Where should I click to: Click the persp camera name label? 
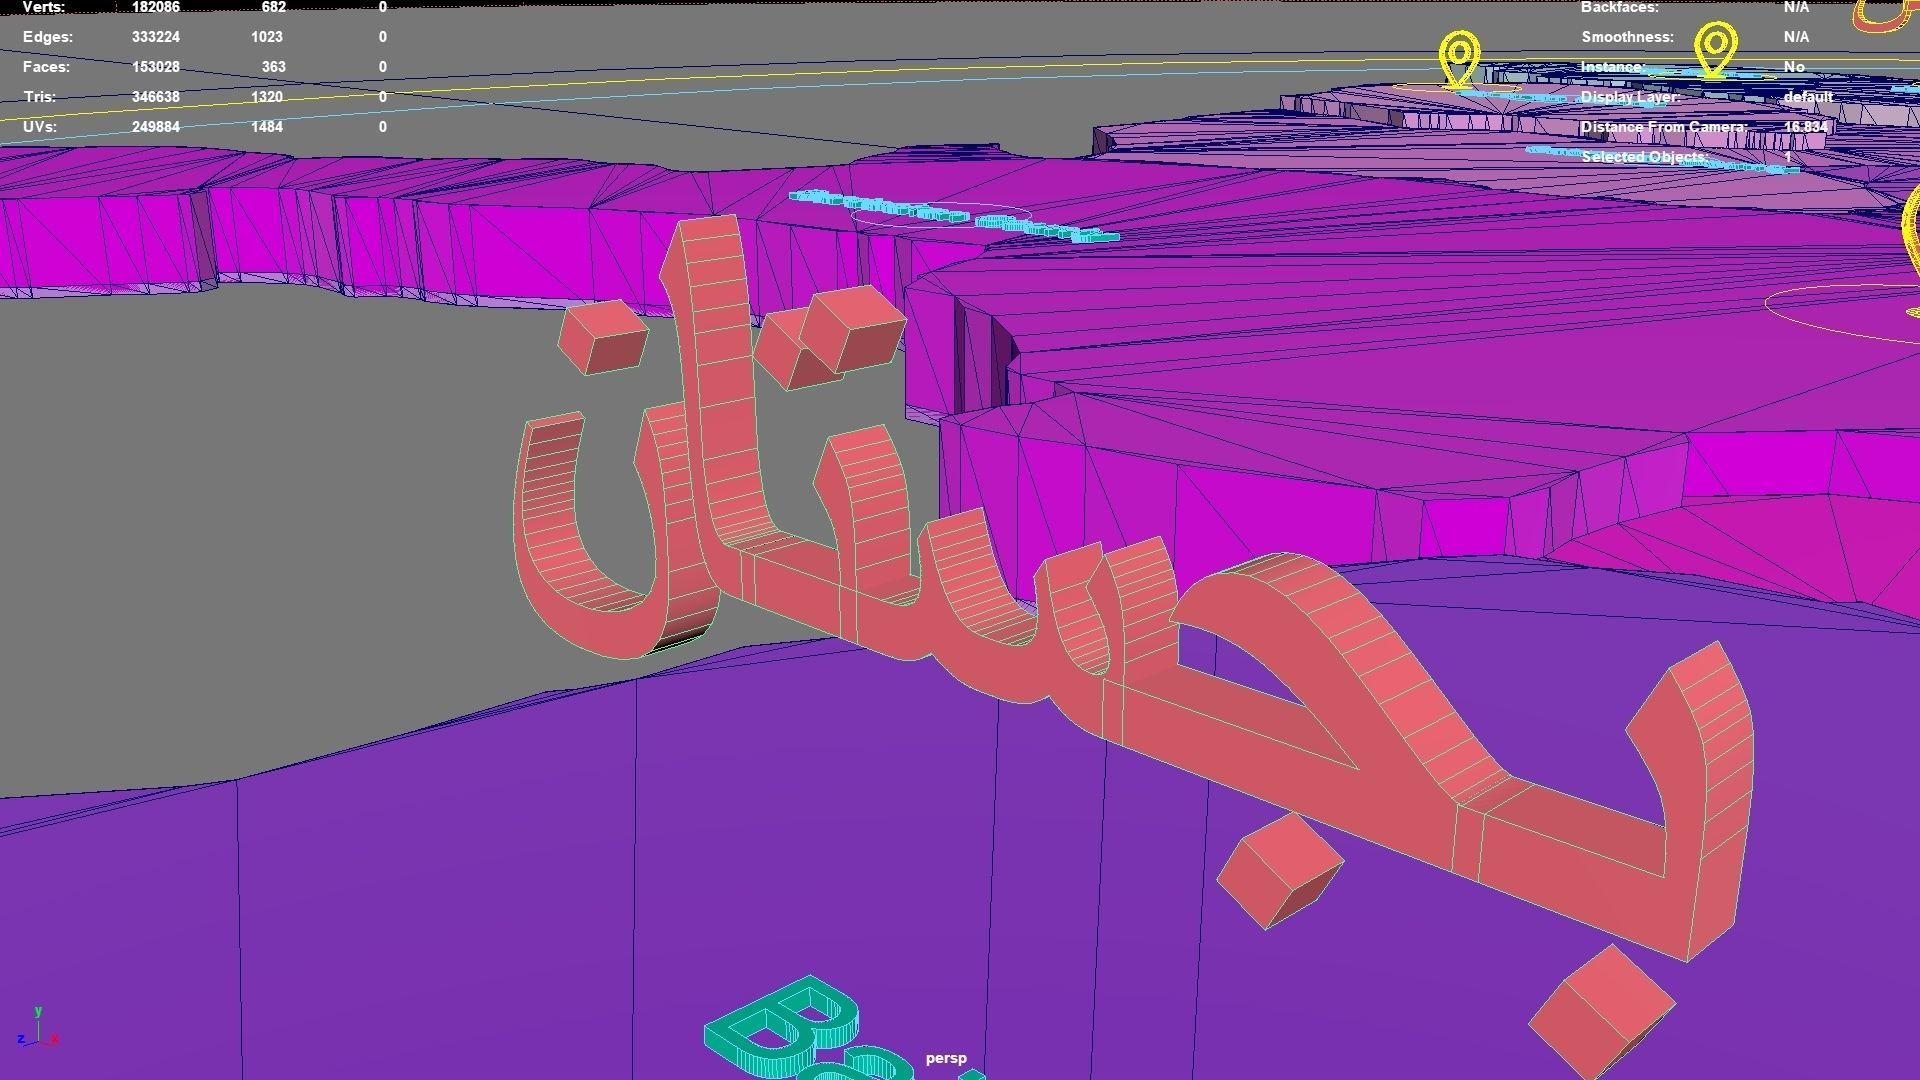(945, 1058)
